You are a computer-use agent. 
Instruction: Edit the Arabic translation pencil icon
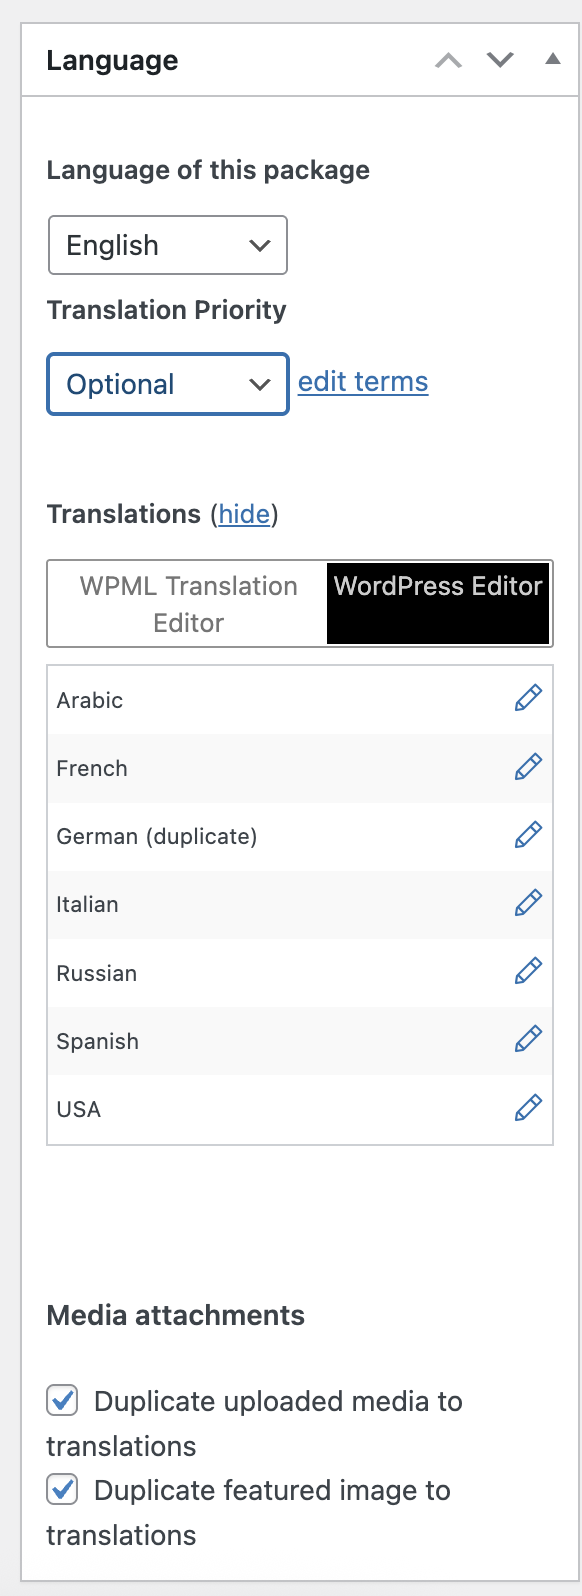528,698
